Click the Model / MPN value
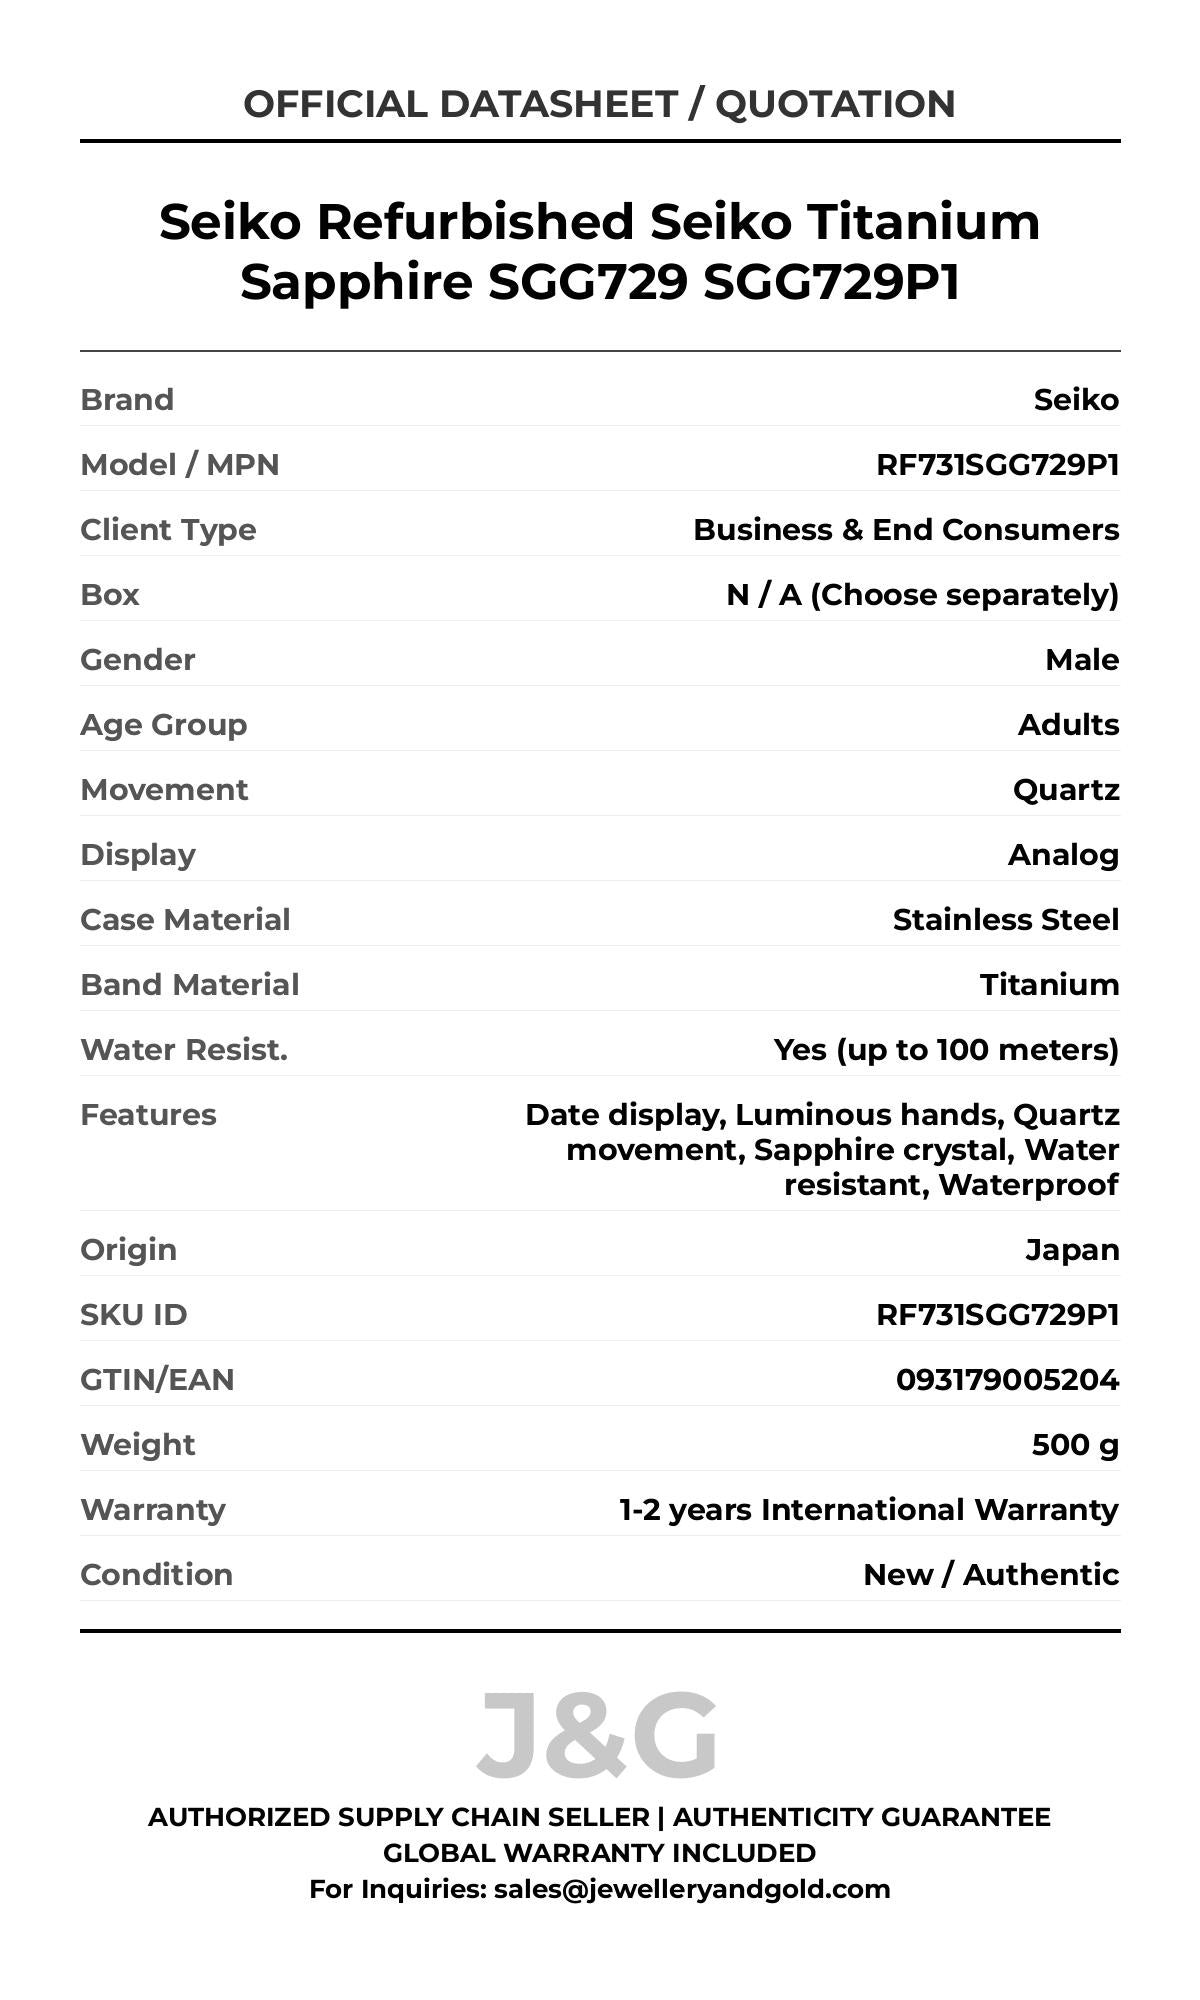The image size is (1200, 2000). 997,465
